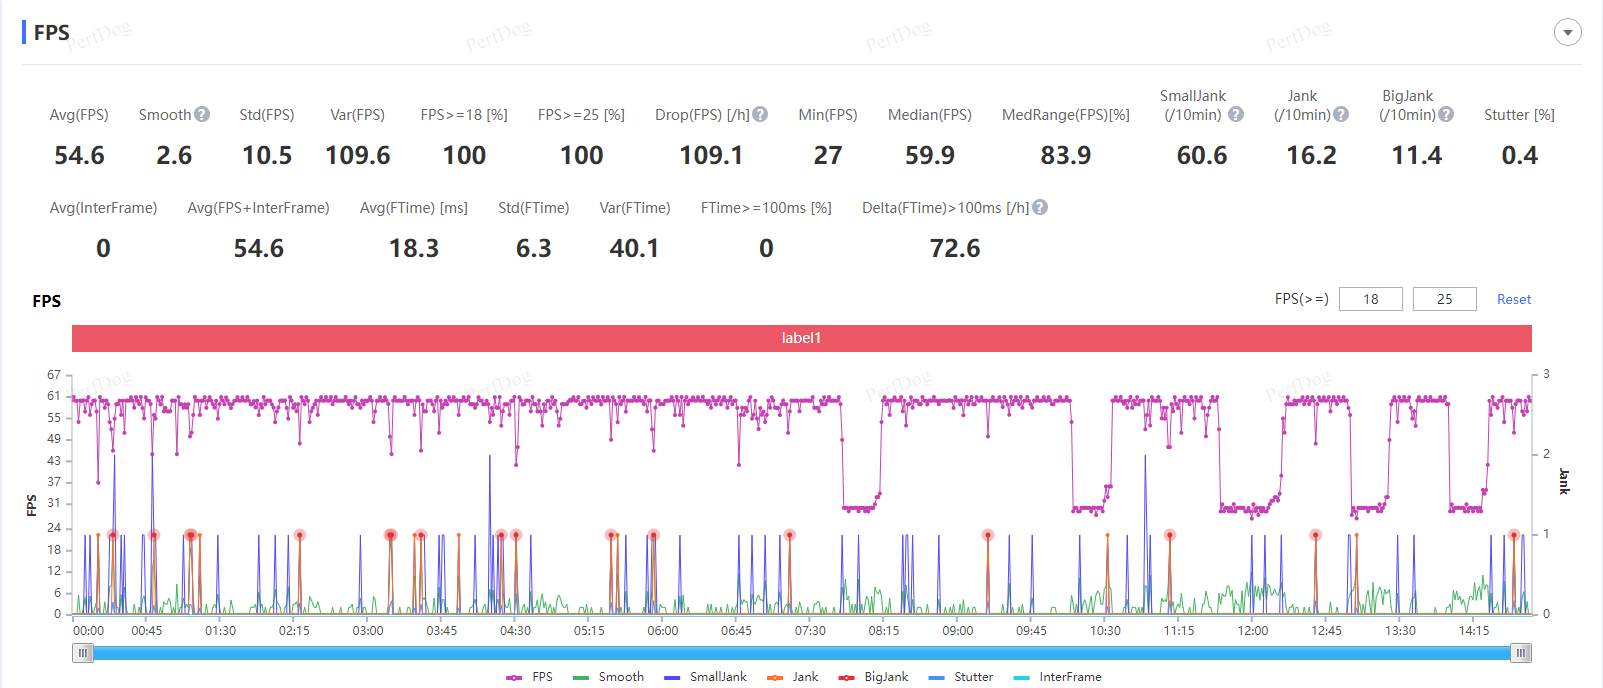Click the Delta(FTime)>100ms help icon
1603x688 pixels.
(x=1040, y=207)
